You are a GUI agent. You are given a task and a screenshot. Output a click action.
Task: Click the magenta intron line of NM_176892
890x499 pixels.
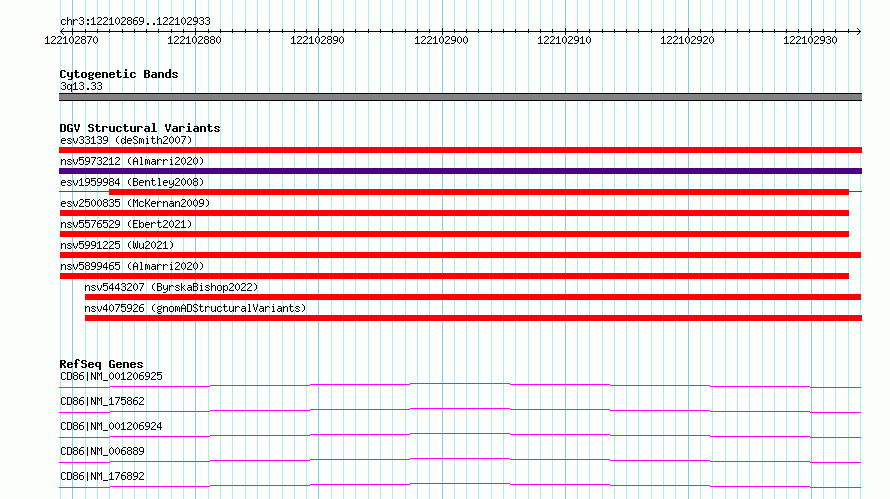pyautogui.click(x=460, y=484)
